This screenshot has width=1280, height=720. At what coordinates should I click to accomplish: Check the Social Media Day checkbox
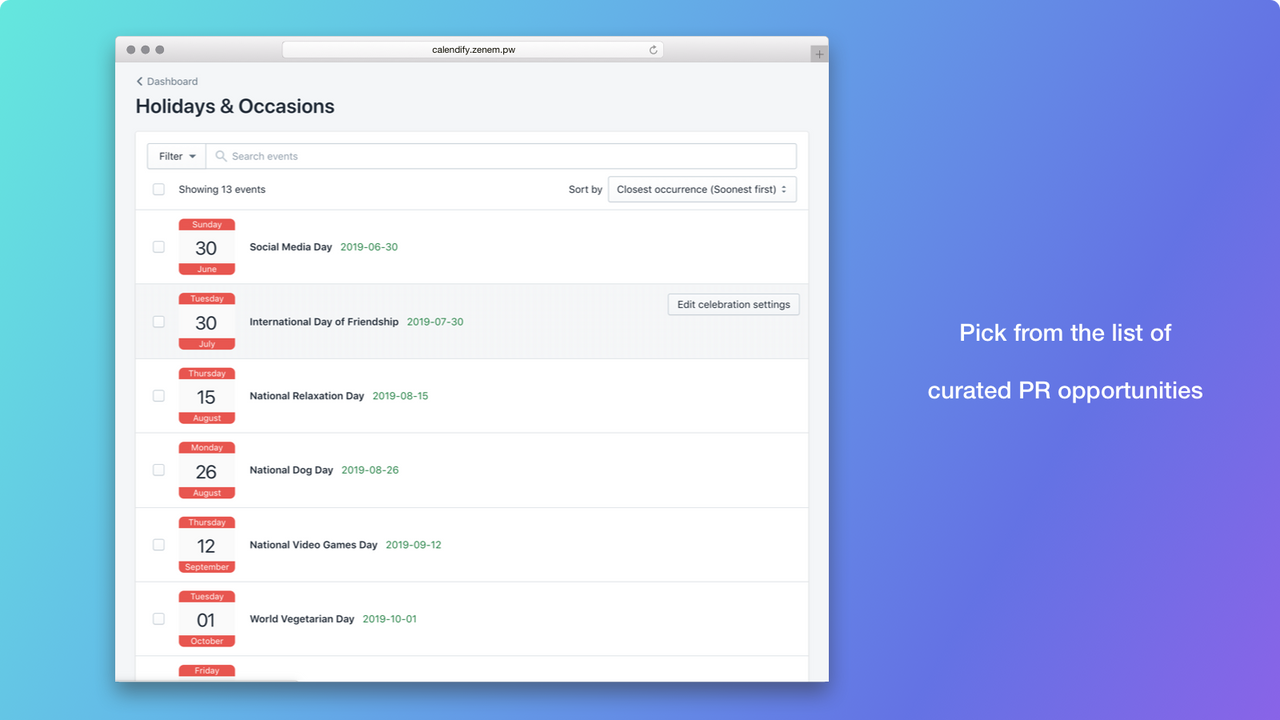point(158,246)
